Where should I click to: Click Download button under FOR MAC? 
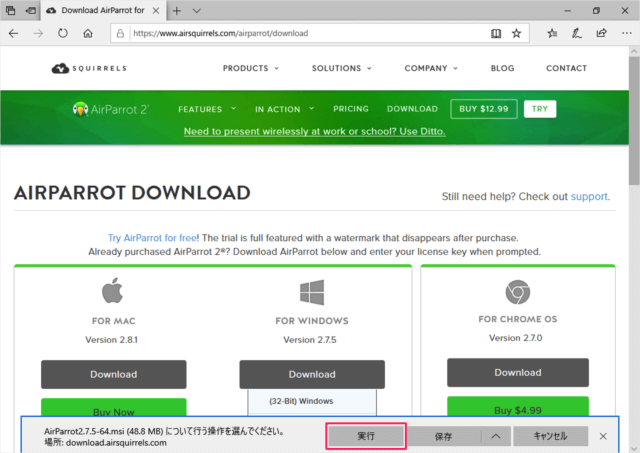click(x=113, y=374)
